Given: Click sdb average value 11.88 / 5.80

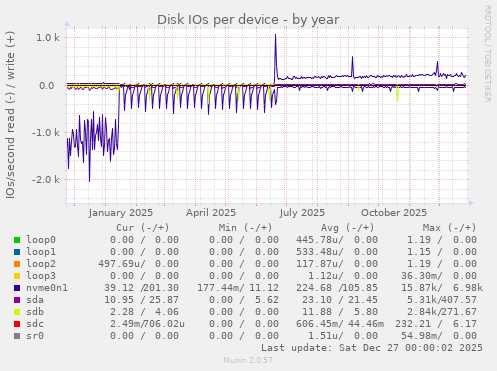Looking at the screenshot, I should click(340, 312).
